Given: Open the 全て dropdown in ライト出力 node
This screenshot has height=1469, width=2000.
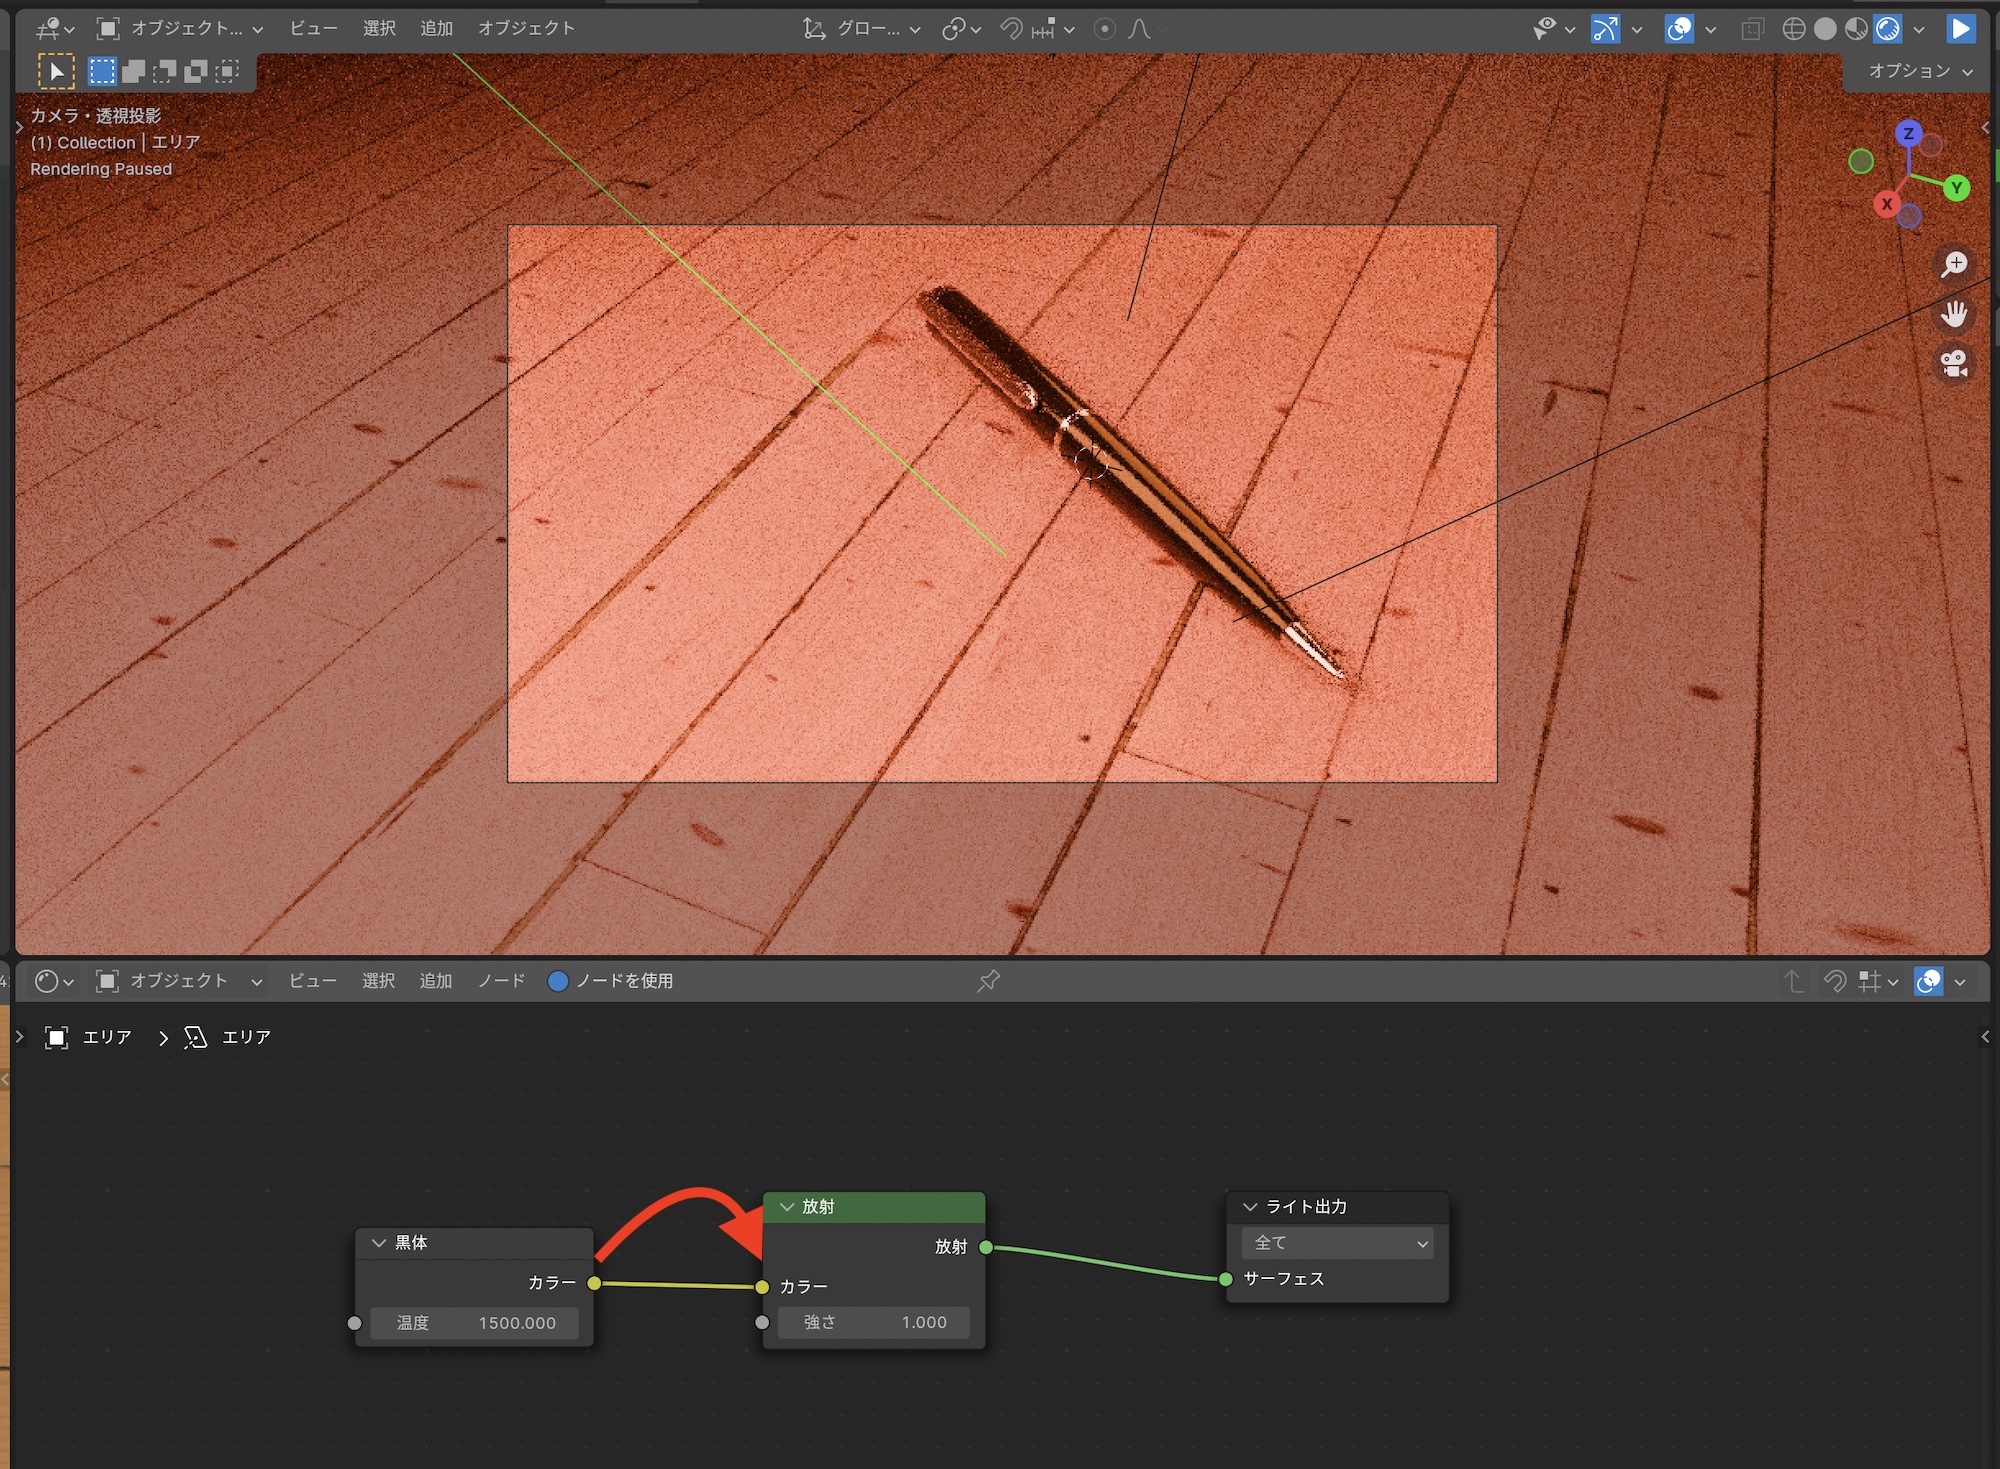Looking at the screenshot, I should [x=1338, y=1243].
